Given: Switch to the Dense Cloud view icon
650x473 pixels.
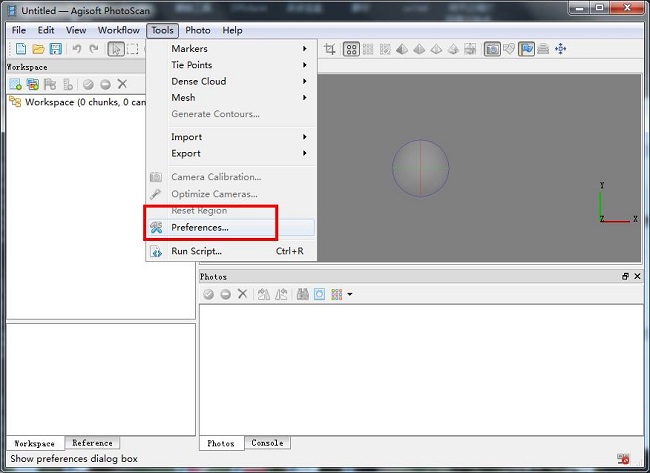Looking at the screenshot, I should [x=368, y=49].
